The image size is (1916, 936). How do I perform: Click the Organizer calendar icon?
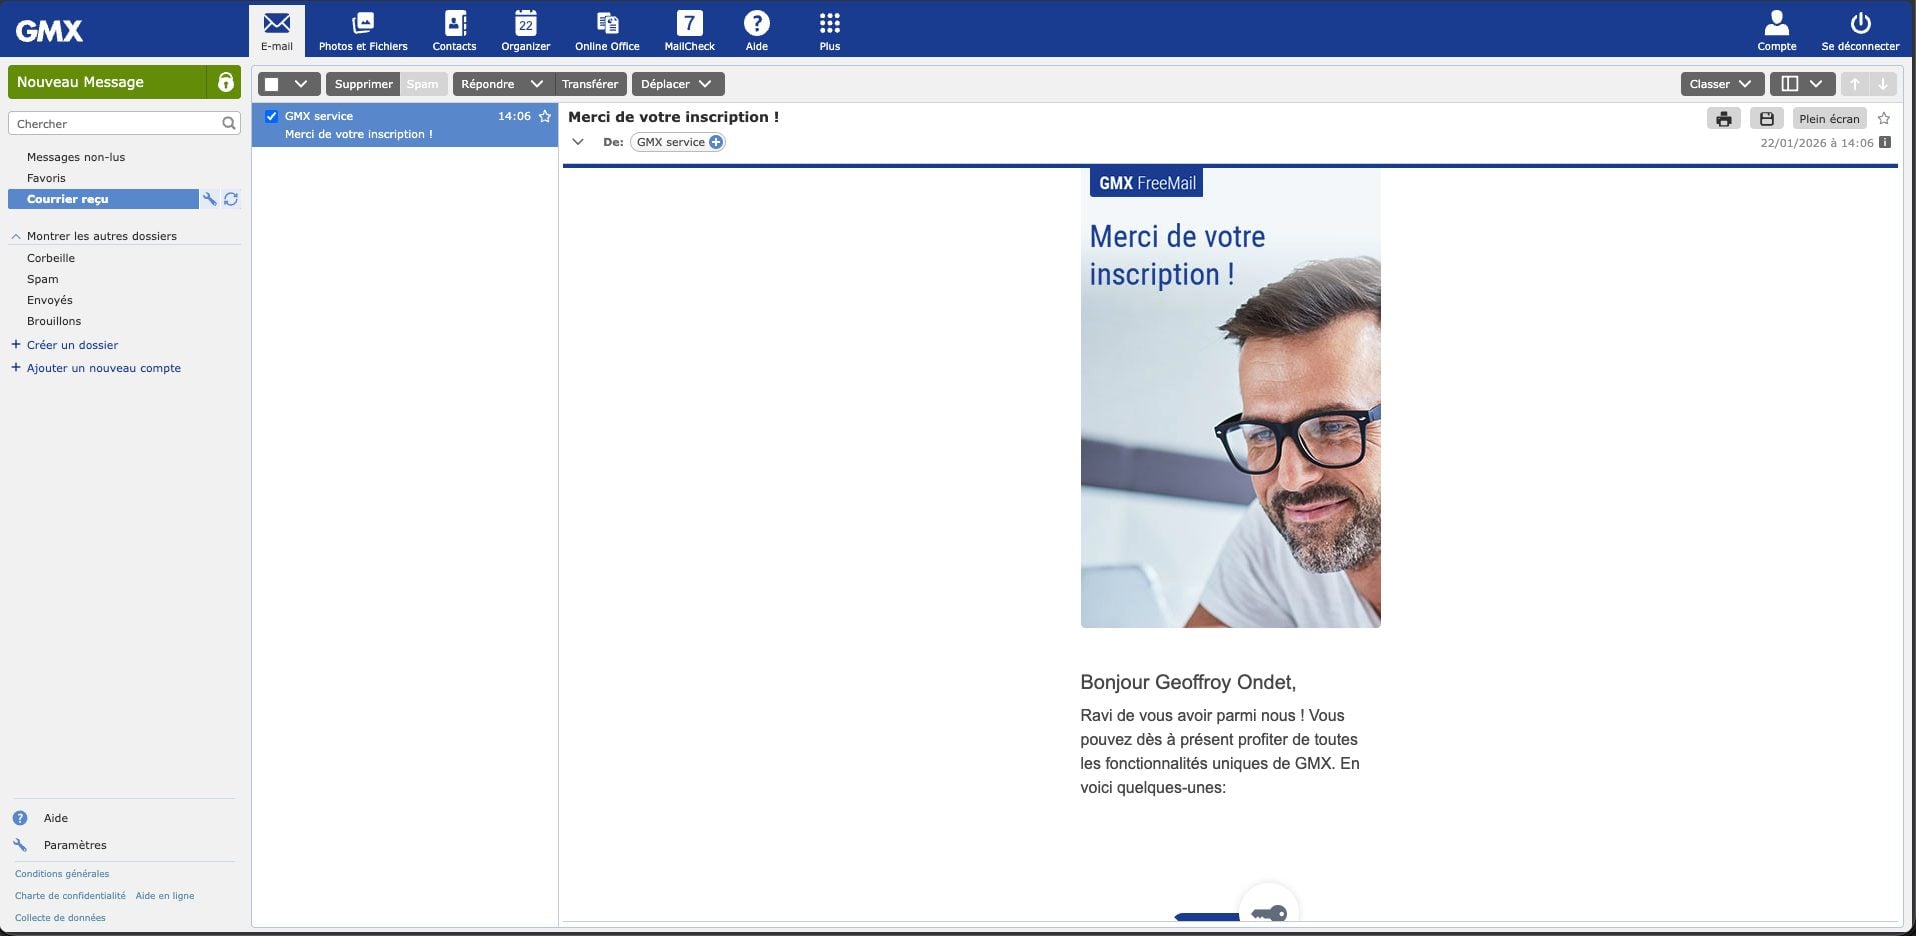(525, 24)
